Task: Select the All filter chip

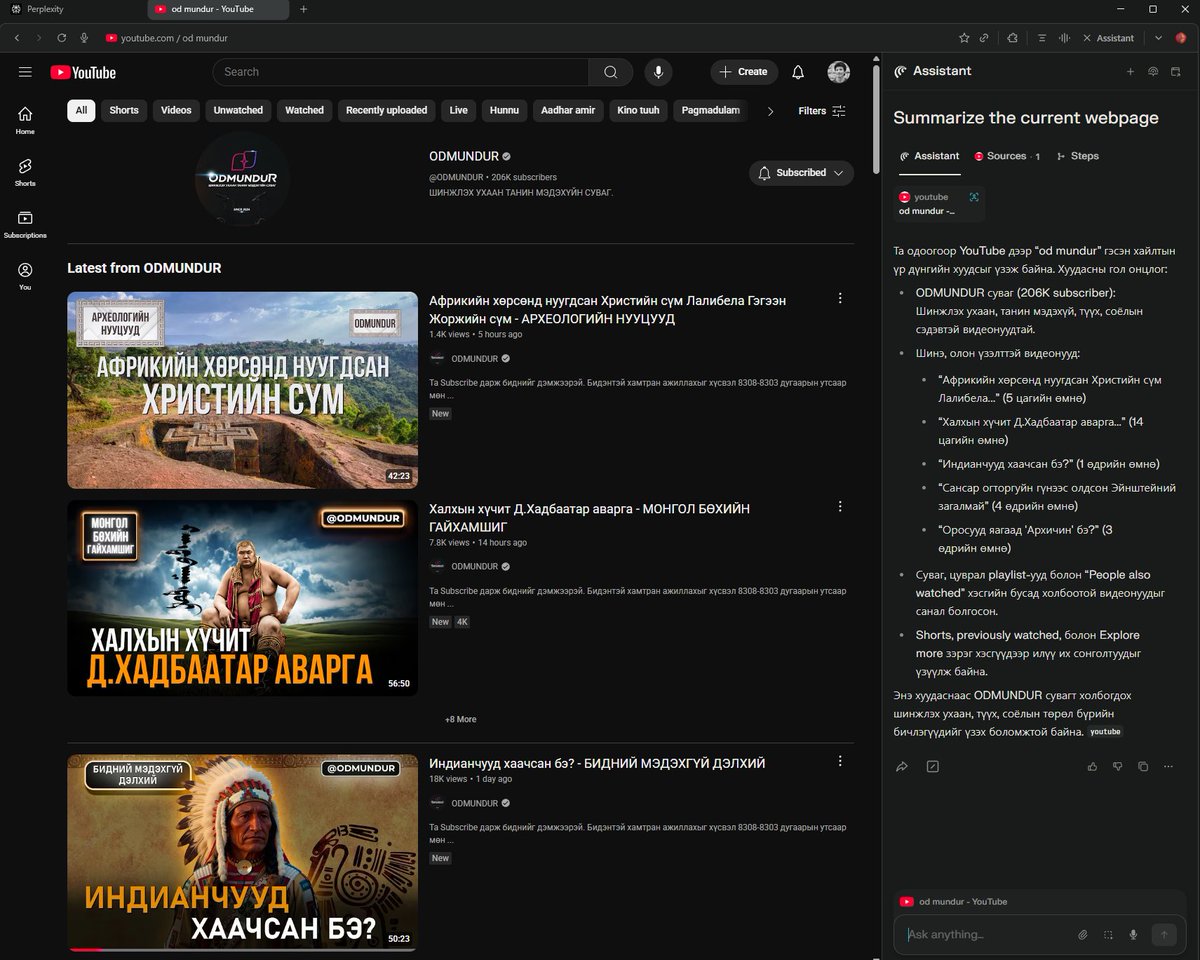Action: (x=81, y=111)
